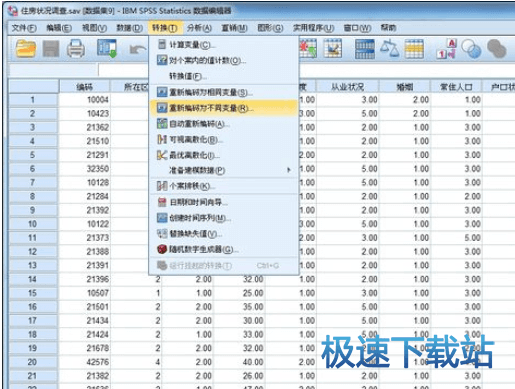The image size is (515, 389).
Task: Click the Recall recently used dialogs icon
Action: click(x=107, y=49)
